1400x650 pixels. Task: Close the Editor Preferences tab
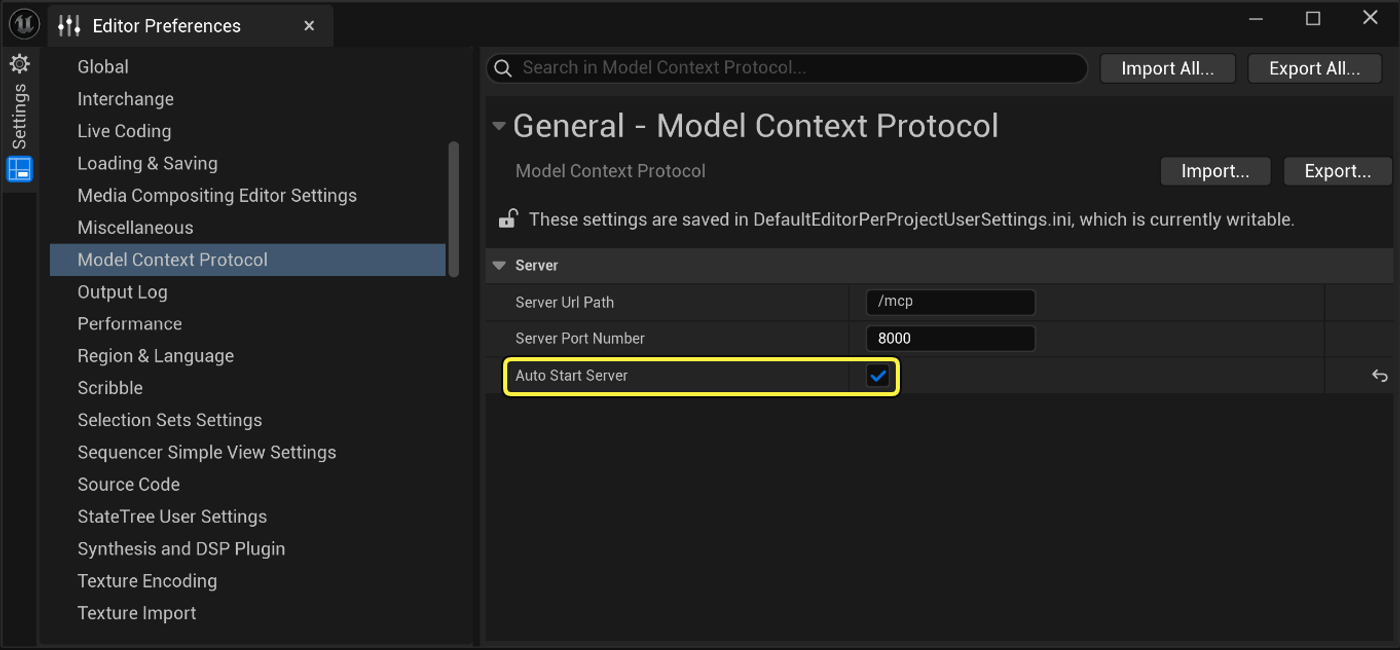point(310,26)
